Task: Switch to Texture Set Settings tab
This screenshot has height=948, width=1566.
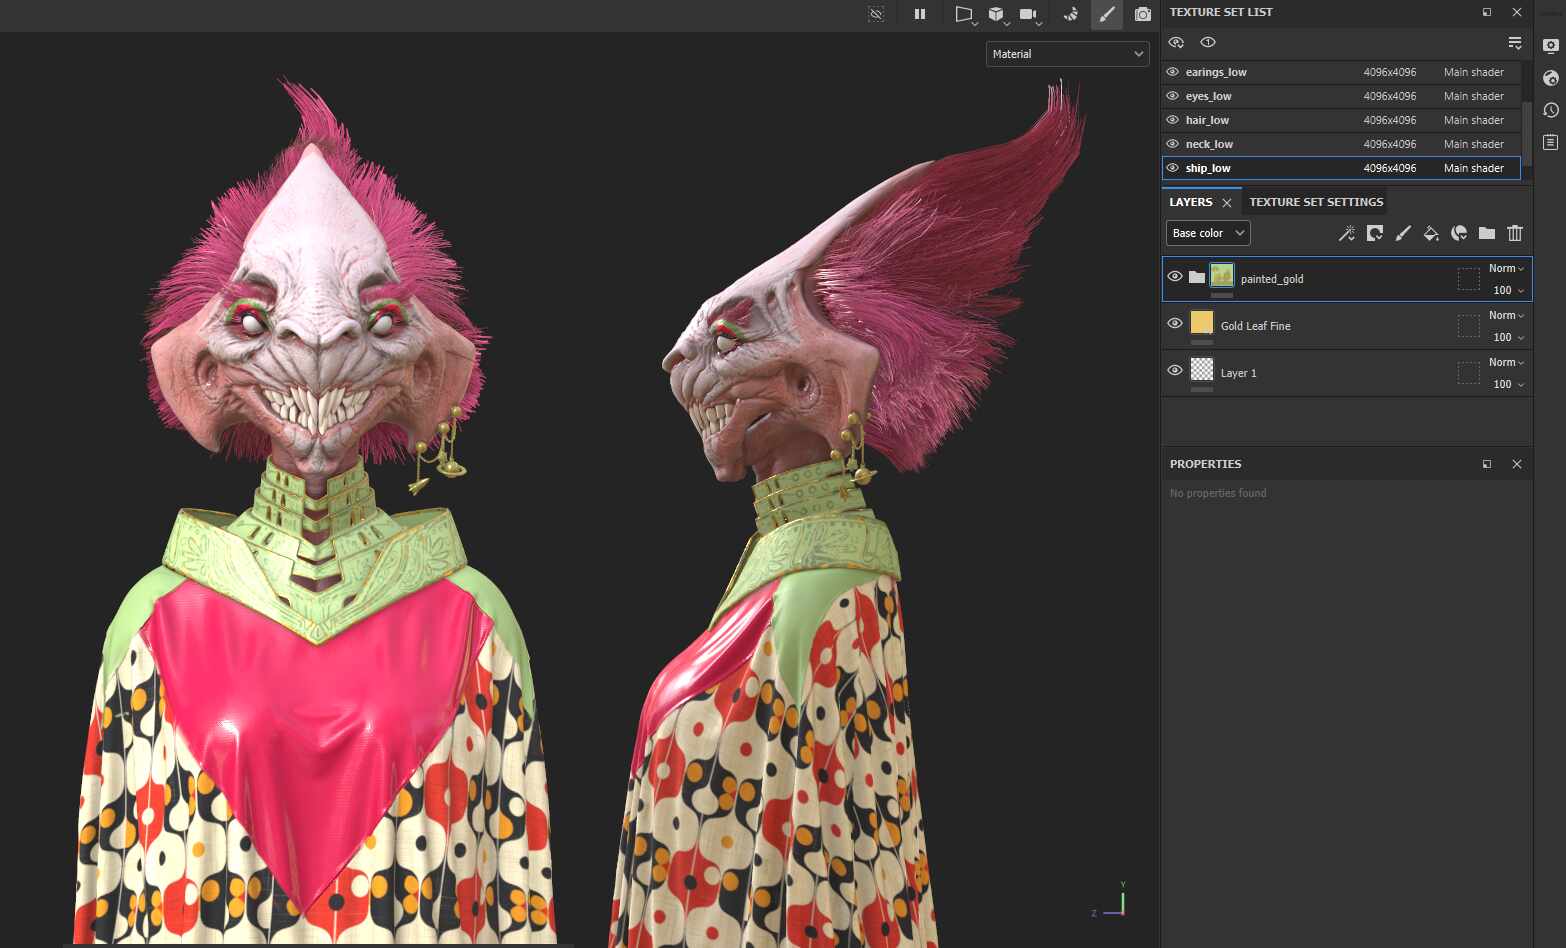Action: (1316, 202)
